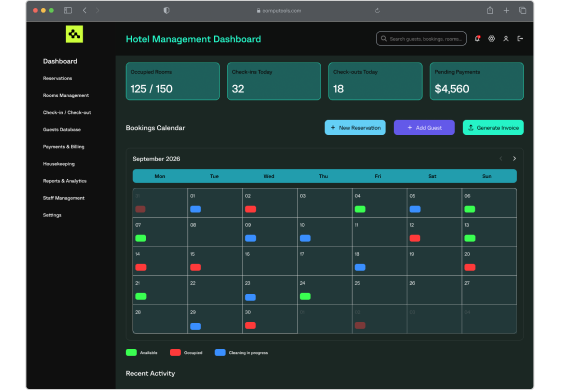Click the green marker on September 07

(x=141, y=238)
